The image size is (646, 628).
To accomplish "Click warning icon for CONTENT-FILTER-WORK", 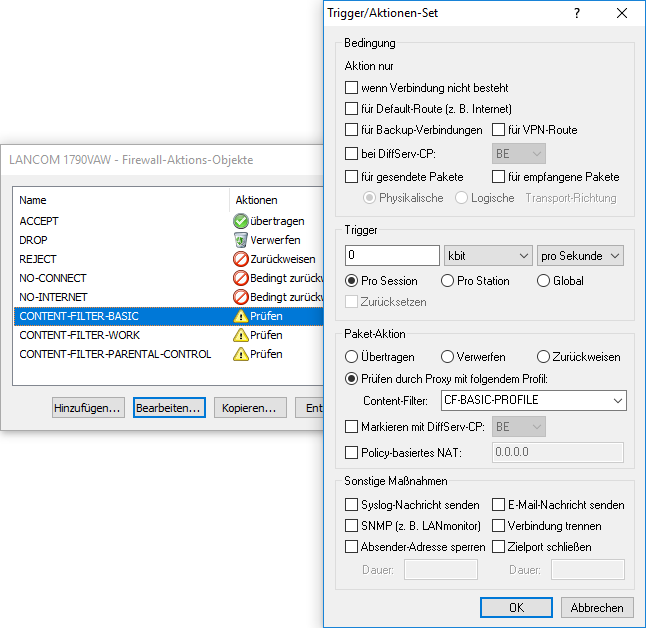I will (x=240, y=335).
